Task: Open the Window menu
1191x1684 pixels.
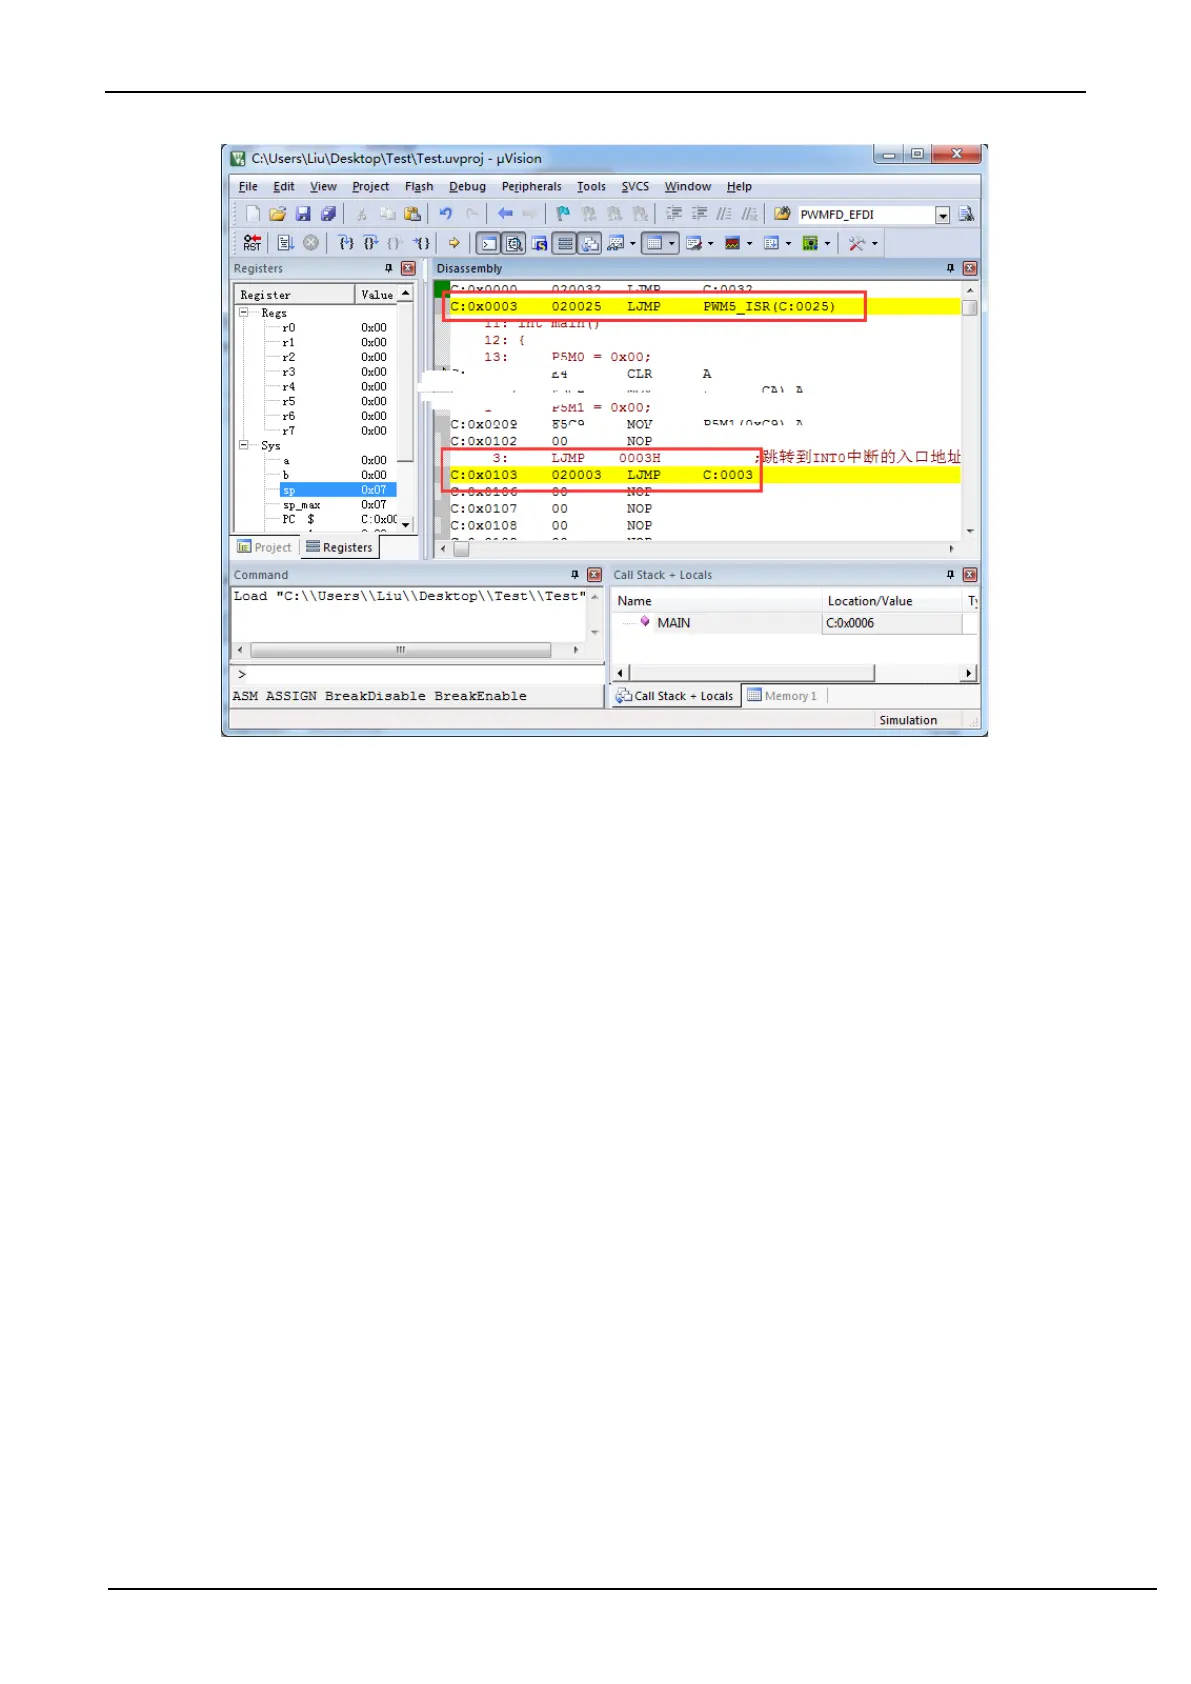Action: tap(688, 186)
